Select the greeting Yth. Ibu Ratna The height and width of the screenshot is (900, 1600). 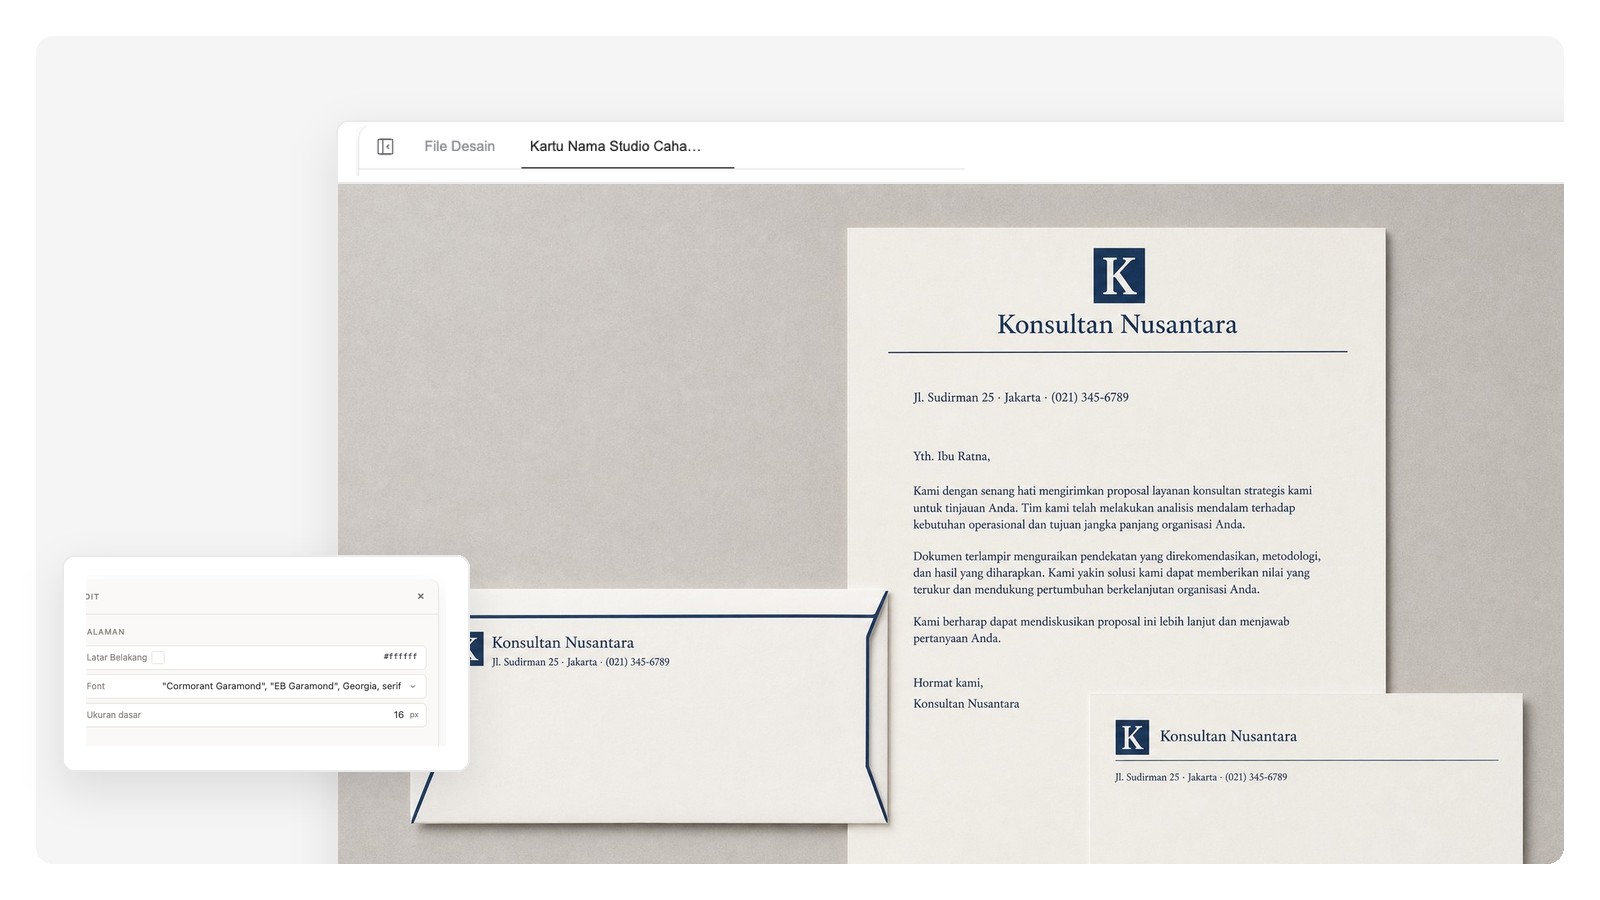click(x=951, y=456)
